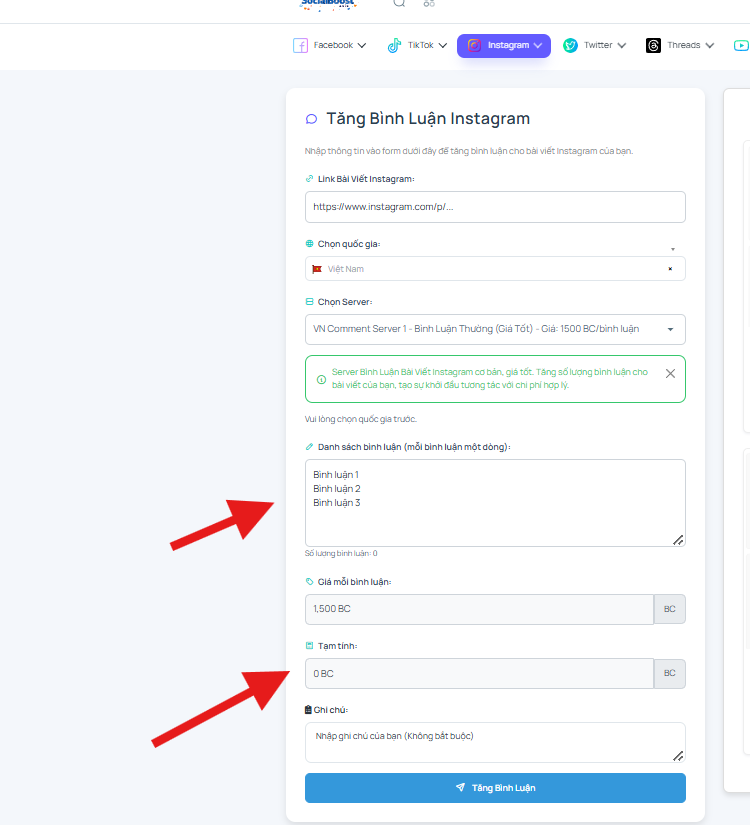Focus the Danh sách bình luận textarea
The image size is (750, 825).
click(x=495, y=503)
